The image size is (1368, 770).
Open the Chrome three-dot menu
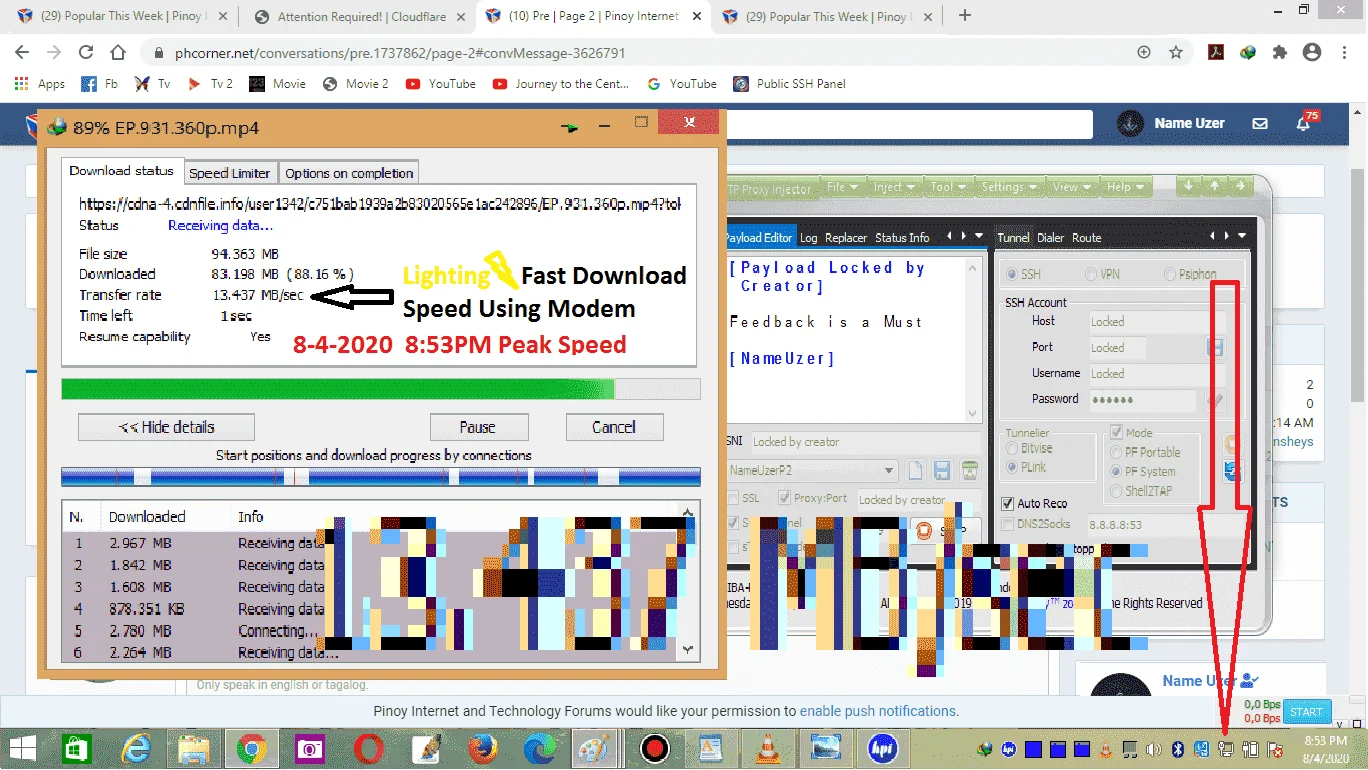click(1343, 52)
